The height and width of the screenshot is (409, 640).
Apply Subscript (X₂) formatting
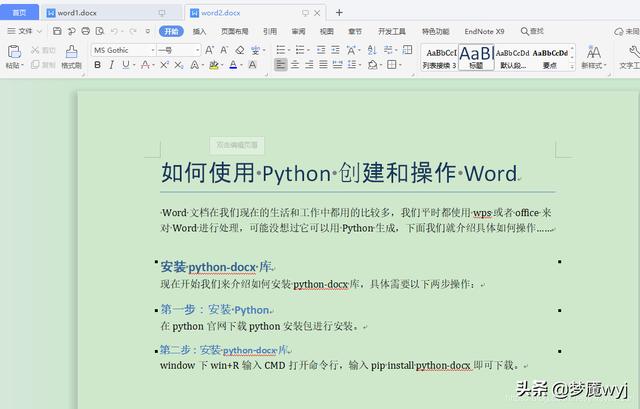[178, 64]
